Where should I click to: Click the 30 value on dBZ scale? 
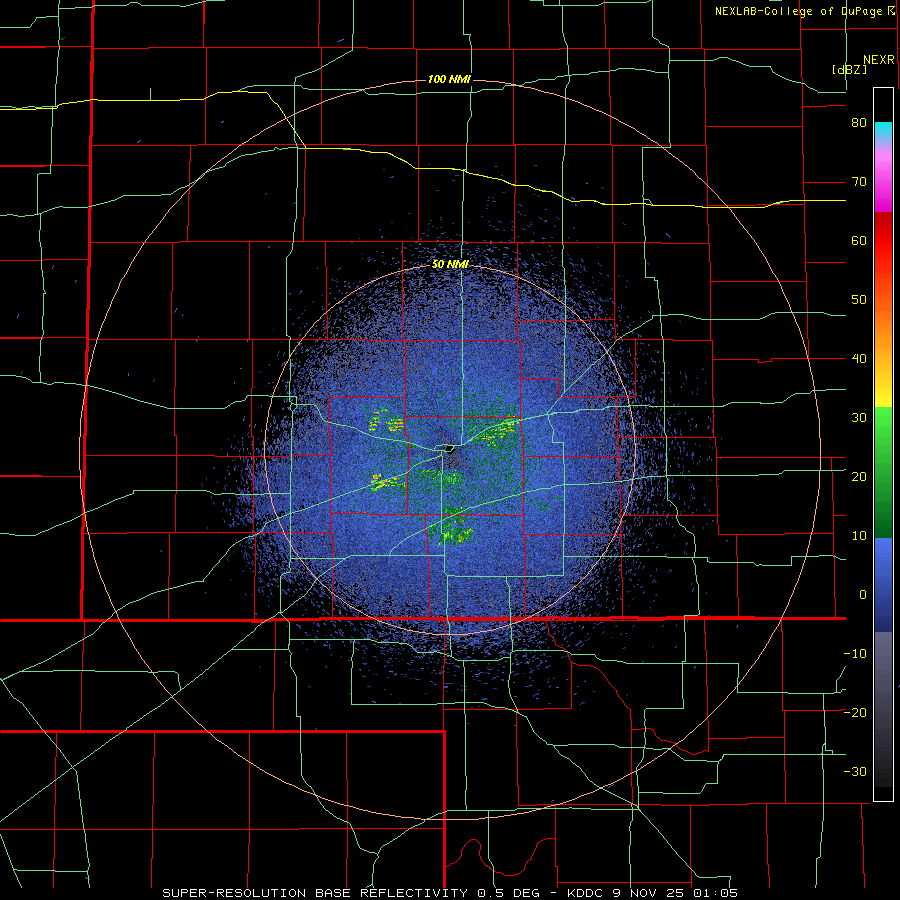(859, 418)
